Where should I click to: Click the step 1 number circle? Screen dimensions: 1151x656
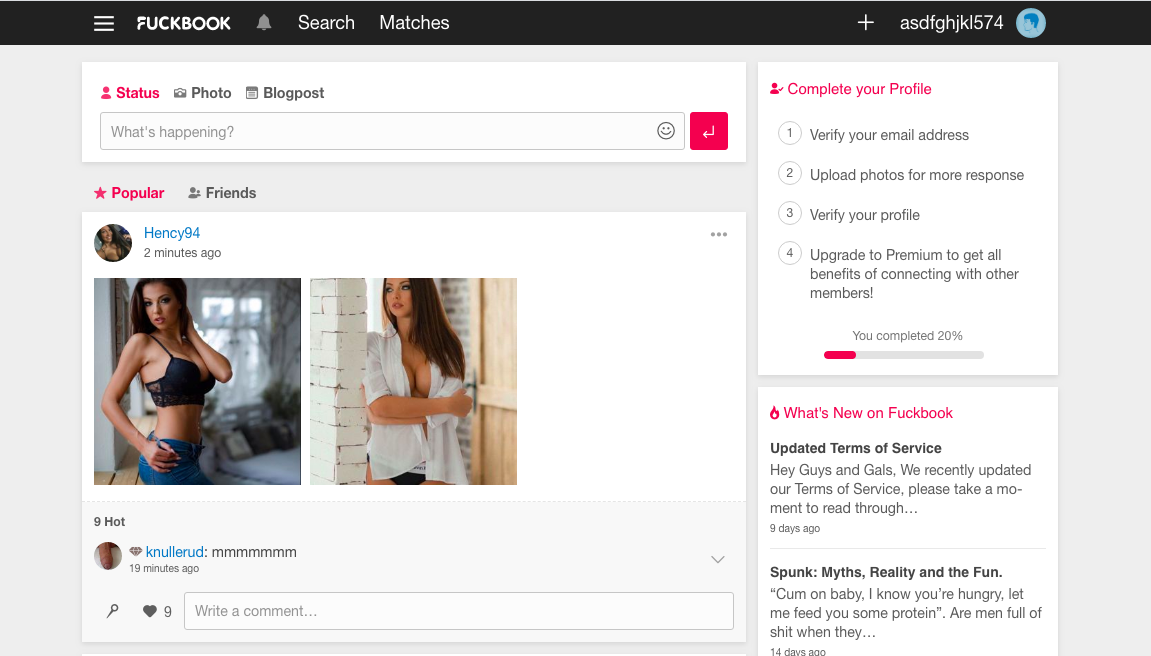790,133
